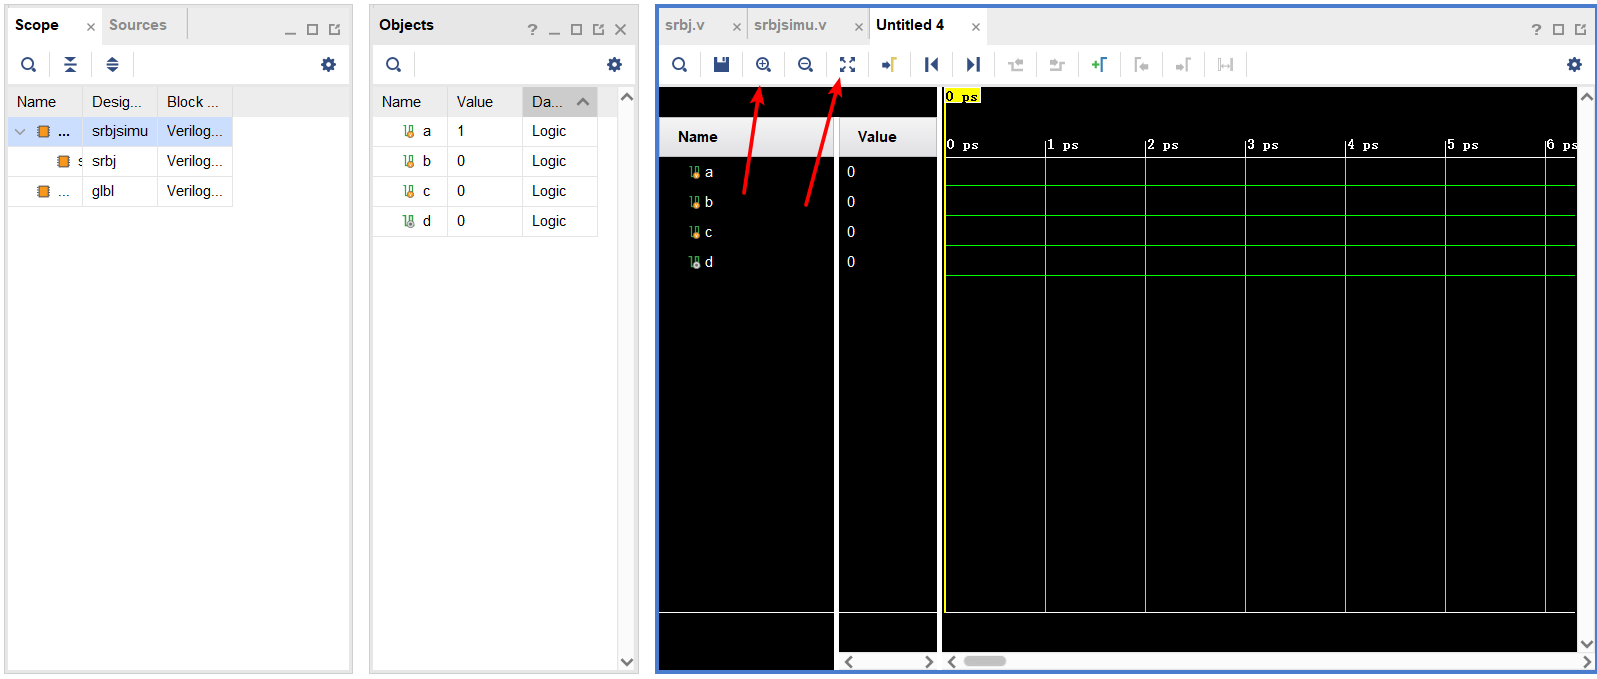Jump to last time using end-arrow icon
The width and height of the screenshot is (1597, 679).
point(973,65)
